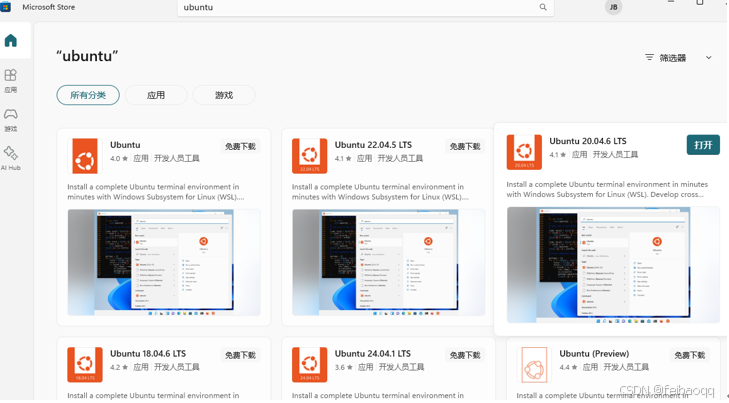Select the 应用 filter tab
Image resolution: width=729 pixels, height=403 pixels.
coord(156,95)
